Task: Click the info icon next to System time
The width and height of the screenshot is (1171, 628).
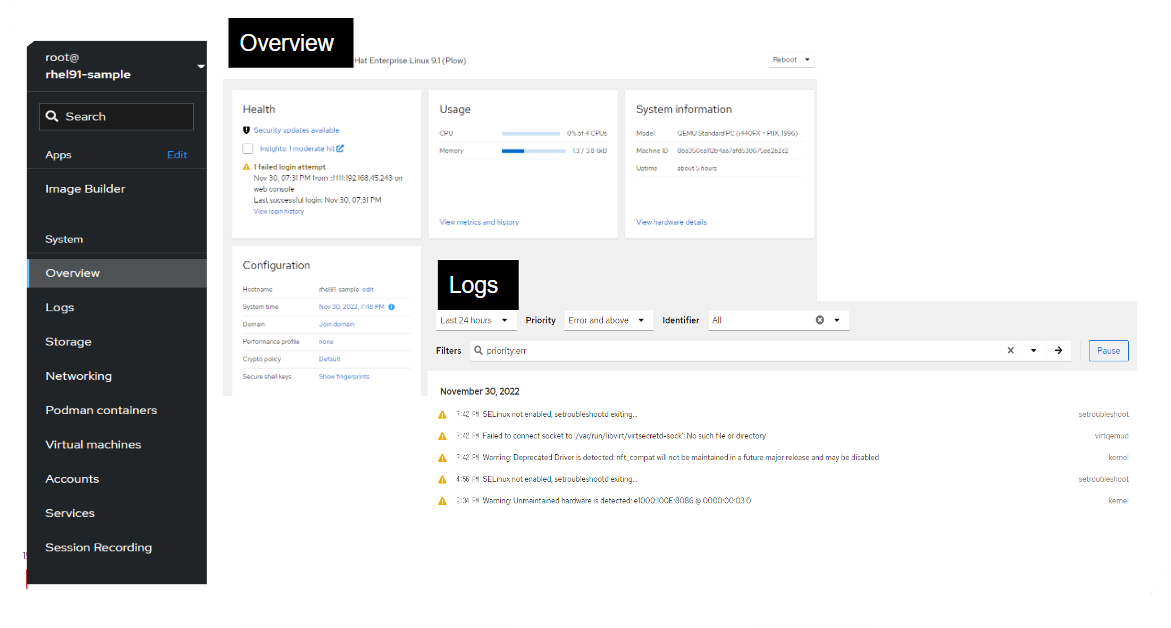Action: point(391,307)
